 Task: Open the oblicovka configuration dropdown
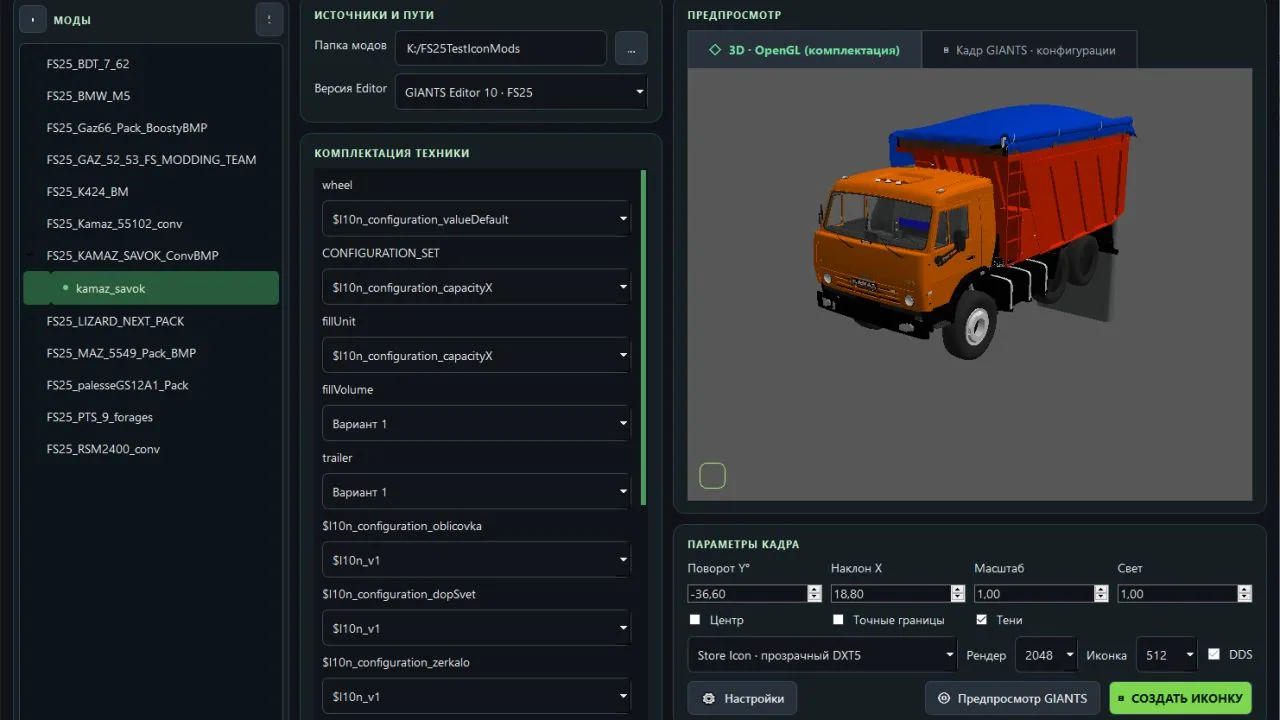(476, 560)
